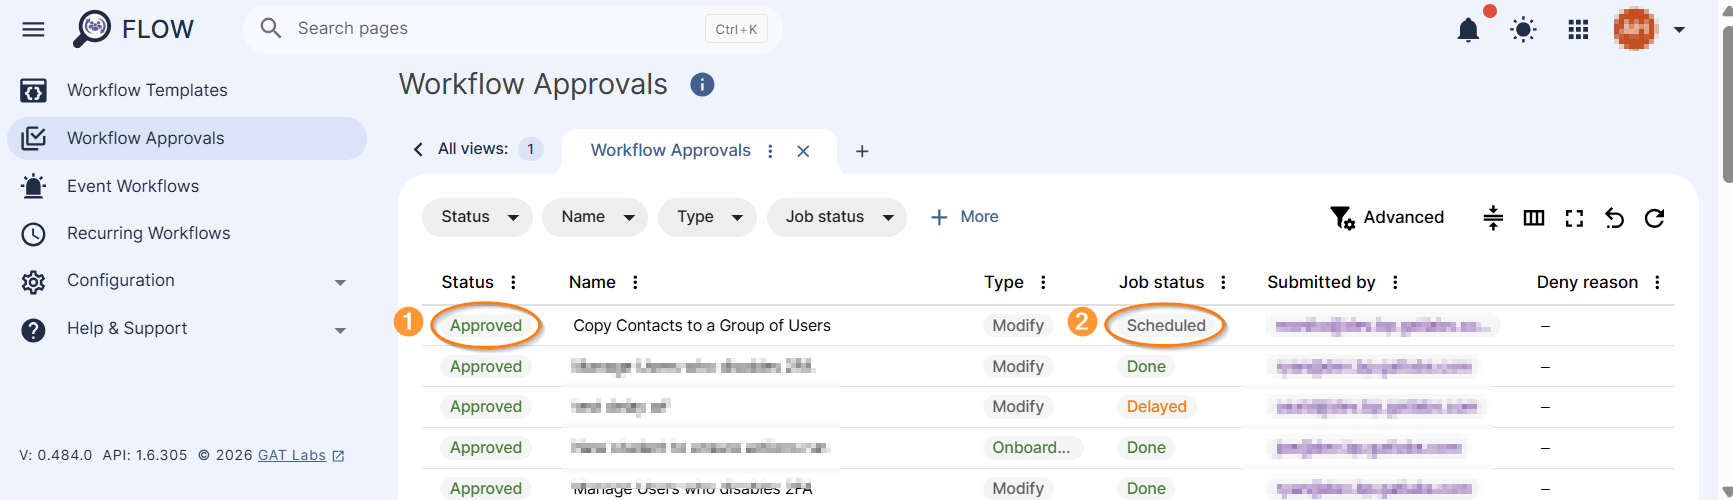Click the All views count badge
The width and height of the screenshot is (1733, 500).
(530, 149)
